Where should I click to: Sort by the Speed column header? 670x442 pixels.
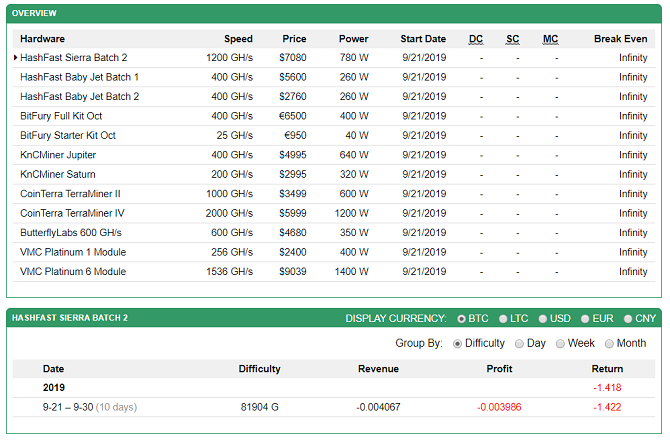tap(238, 39)
